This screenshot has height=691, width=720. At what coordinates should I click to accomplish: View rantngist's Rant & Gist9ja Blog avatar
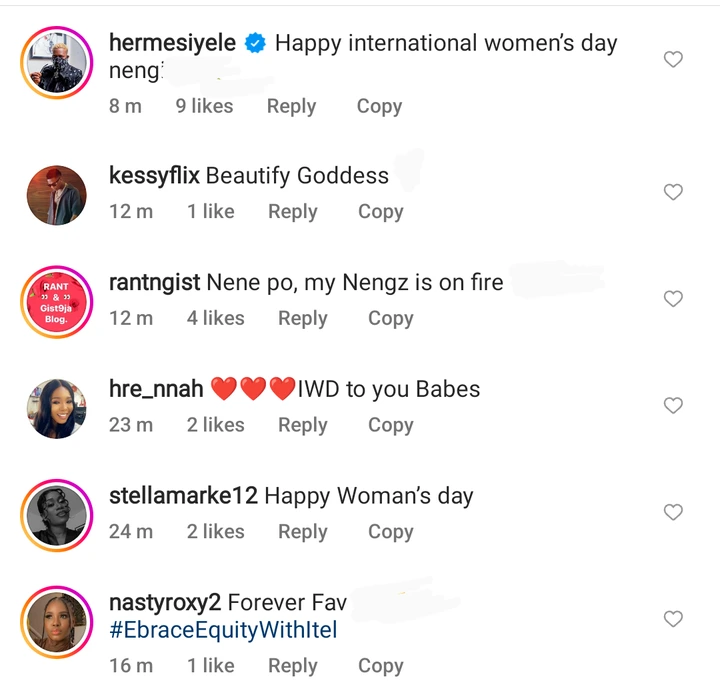(x=56, y=301)
